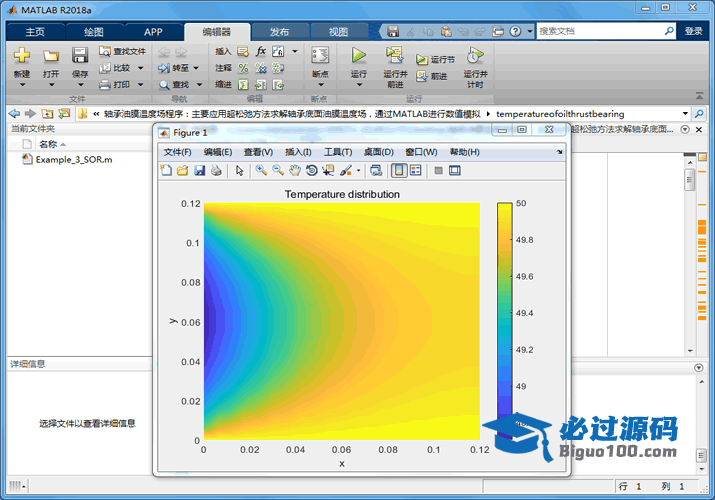Click Open File icon in Figure toolbar
The width and height of the screenshot is (715, 500).
click(x=182, y=170)
